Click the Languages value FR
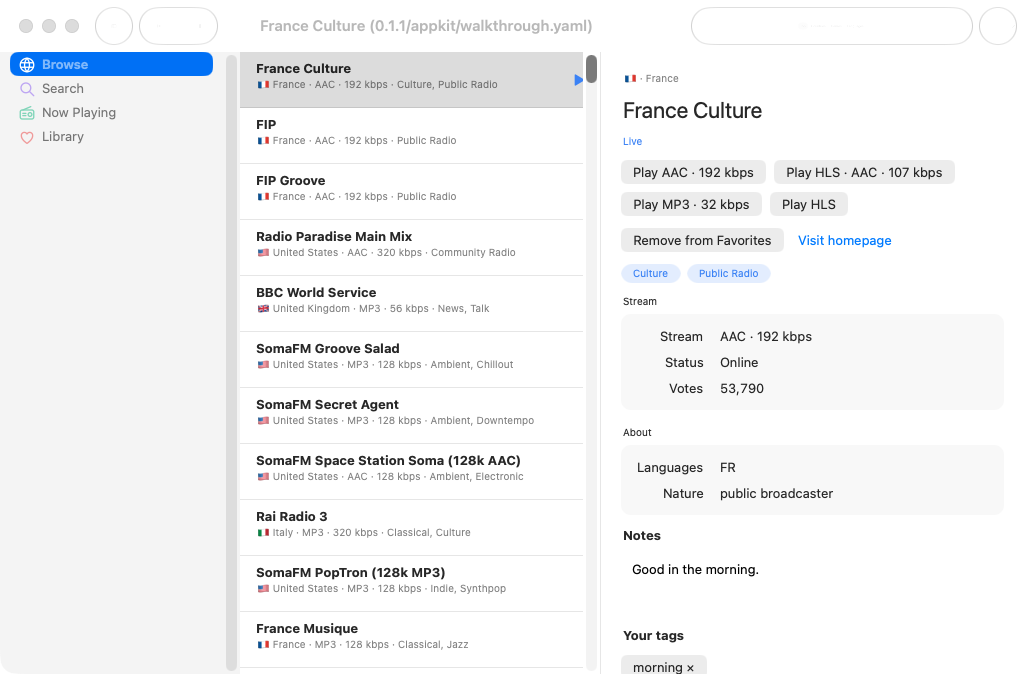Viewport: 1024px width, 674px height. [728, 468]
